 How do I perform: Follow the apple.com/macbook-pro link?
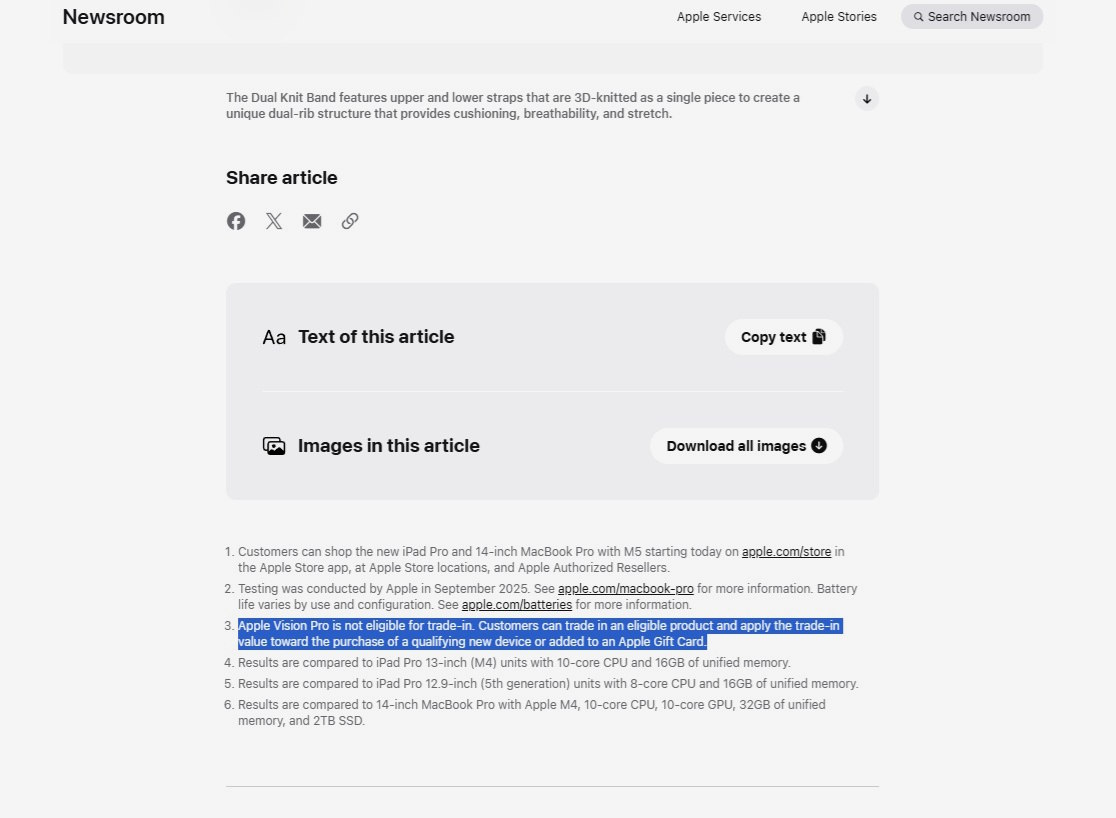[625, 589]
